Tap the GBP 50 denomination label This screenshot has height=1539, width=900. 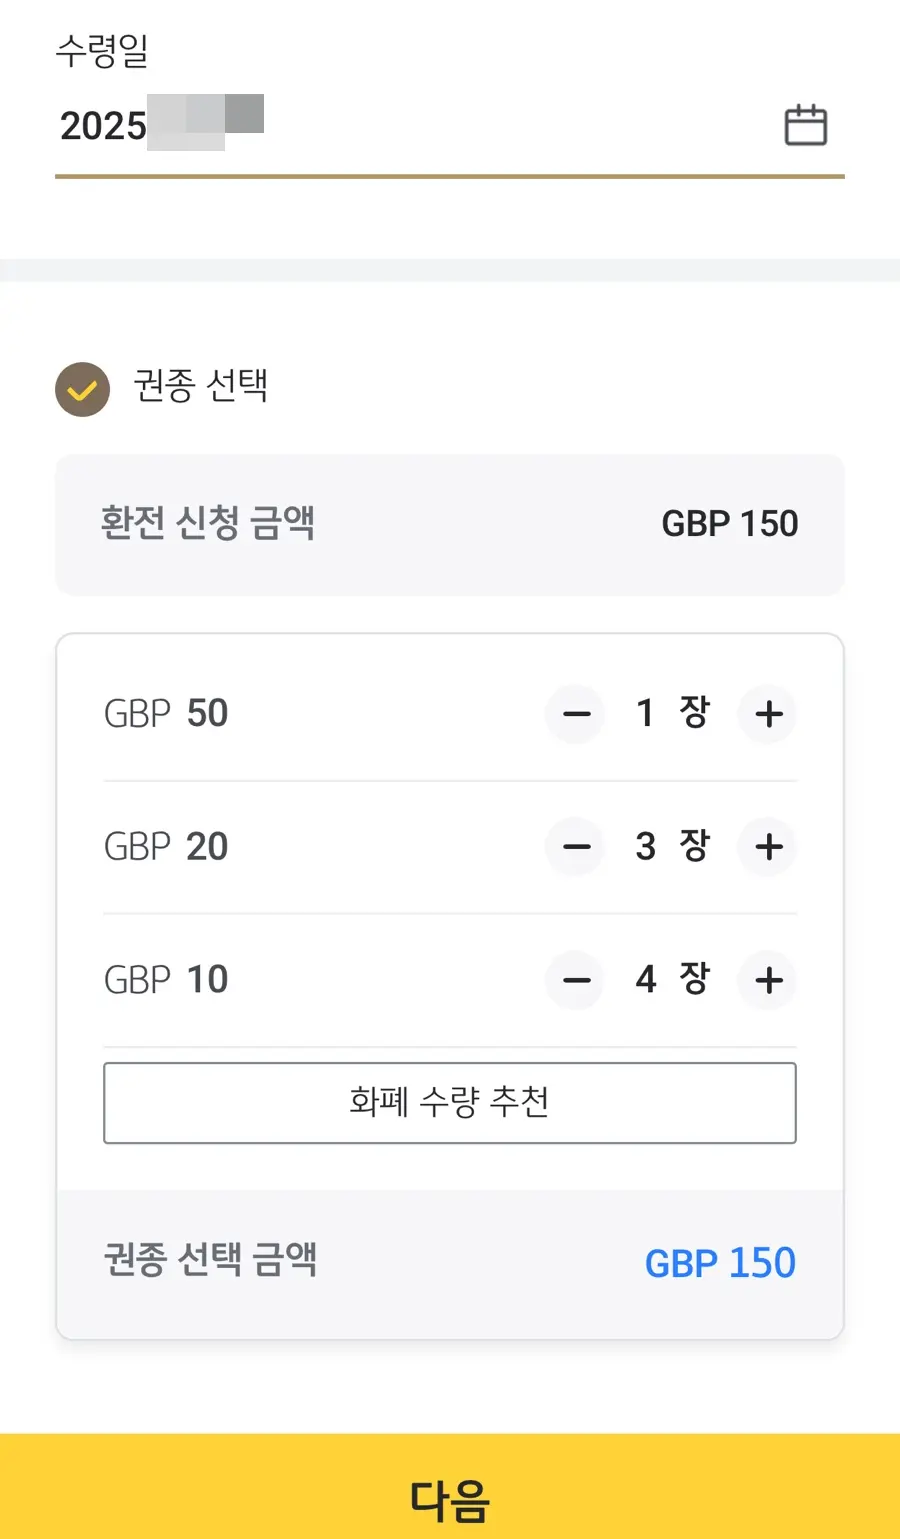pos(166,713)
